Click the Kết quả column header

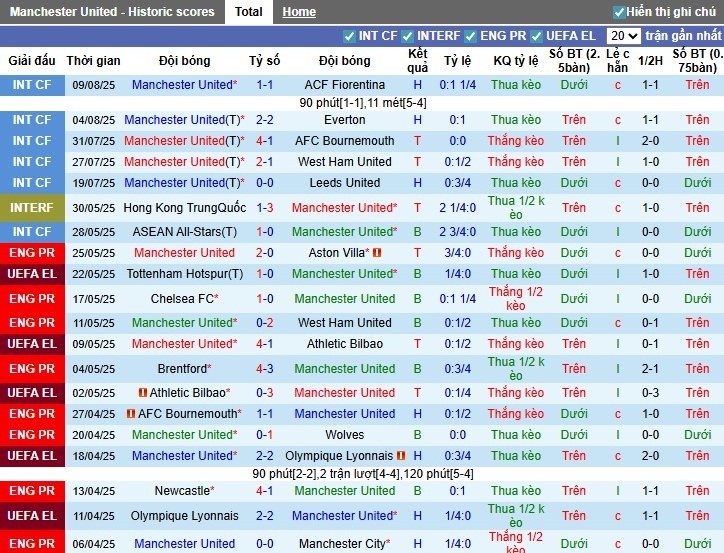(x=417, y=60)
